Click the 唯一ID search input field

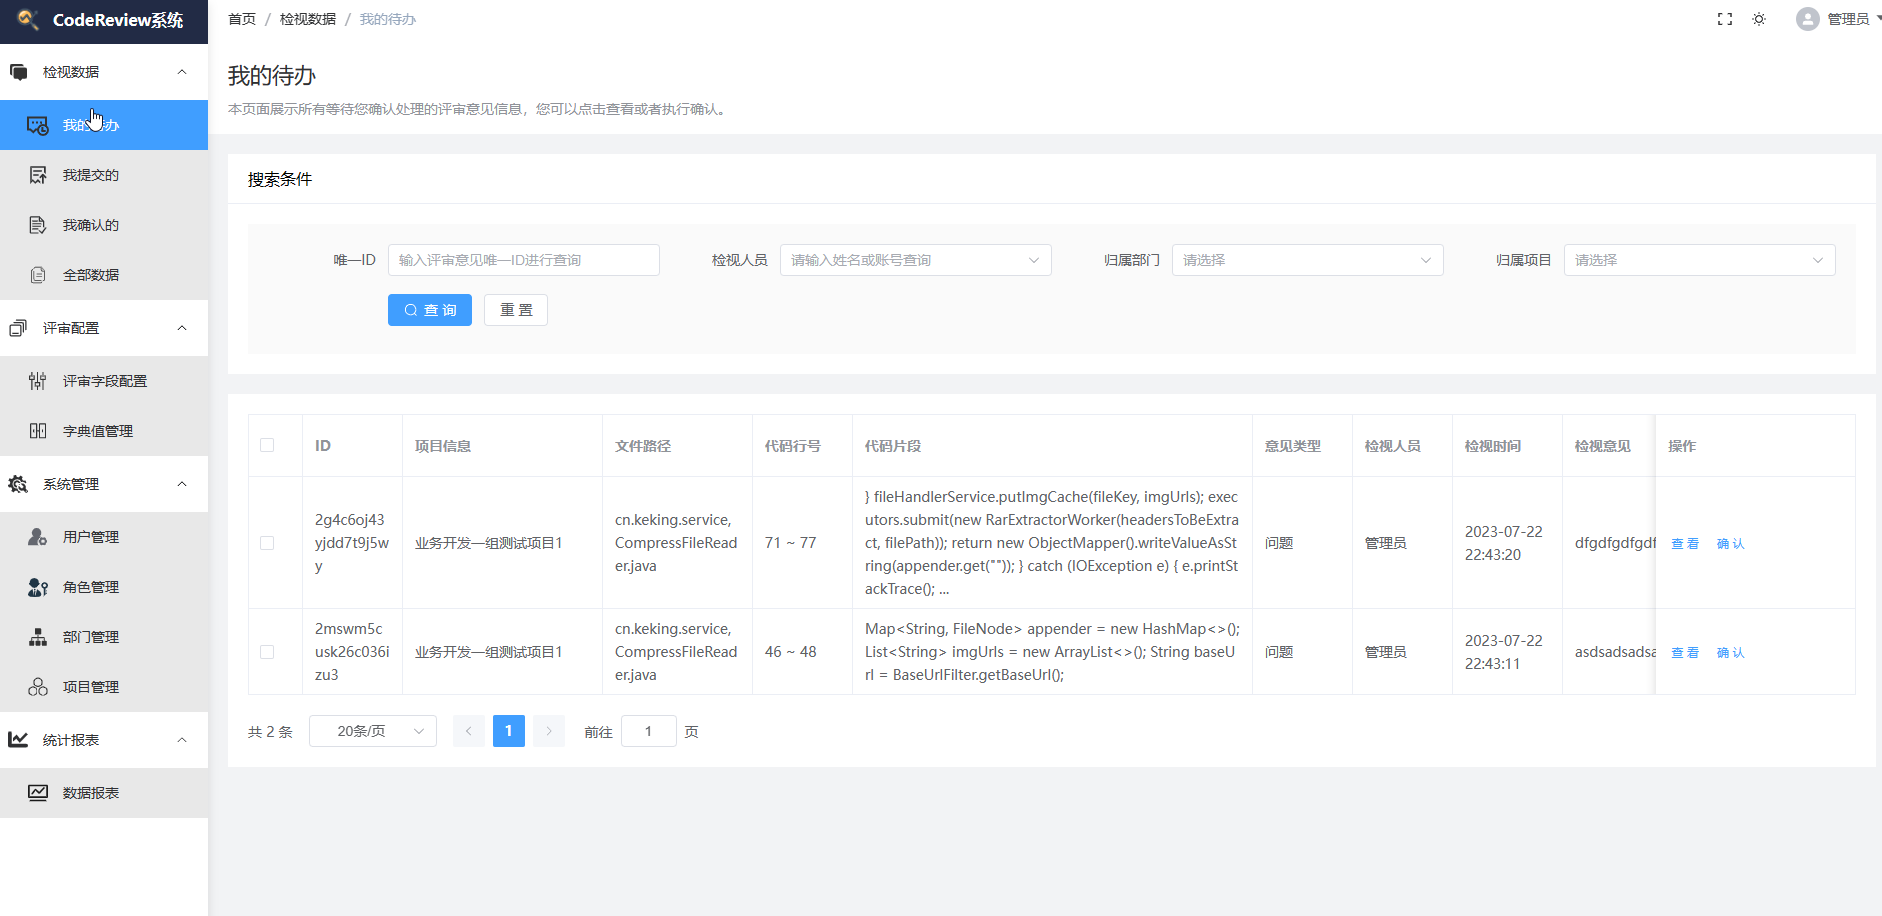pos(523,260)
